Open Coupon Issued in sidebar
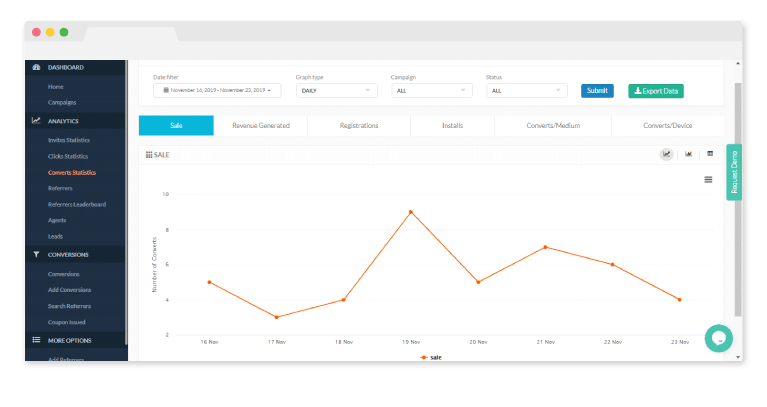This screenshot has width=767, height=407. 67,322
